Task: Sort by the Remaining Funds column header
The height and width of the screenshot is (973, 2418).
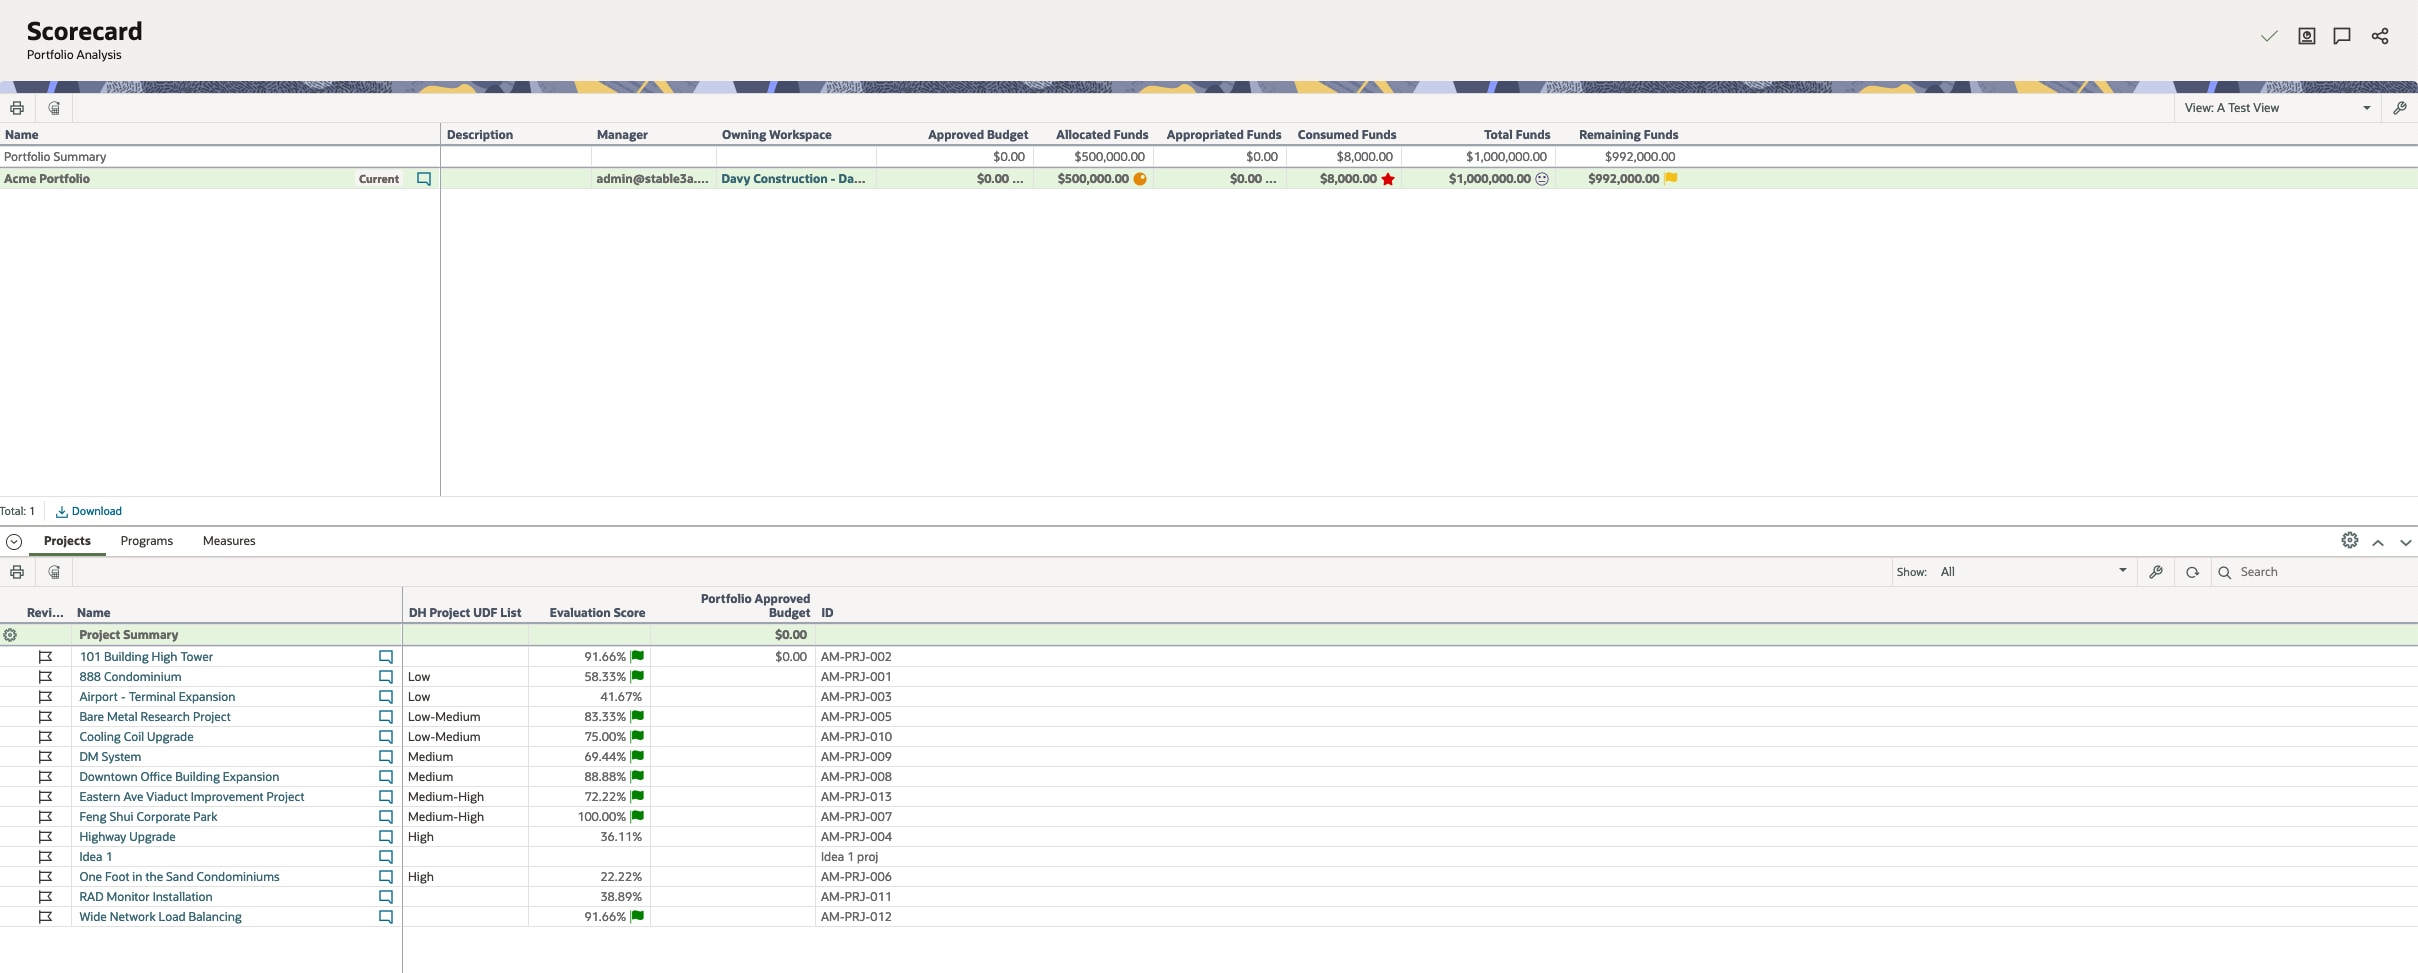Action: 1628,135
